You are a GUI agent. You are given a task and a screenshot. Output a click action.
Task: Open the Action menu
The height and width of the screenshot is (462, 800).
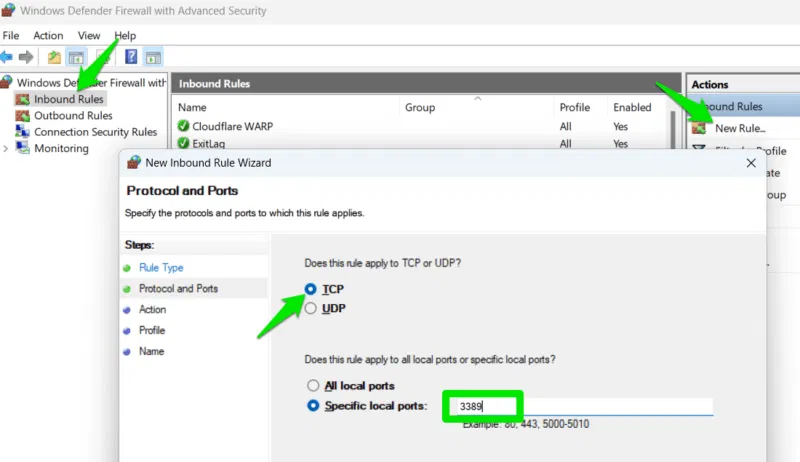(x=48, y=36)
